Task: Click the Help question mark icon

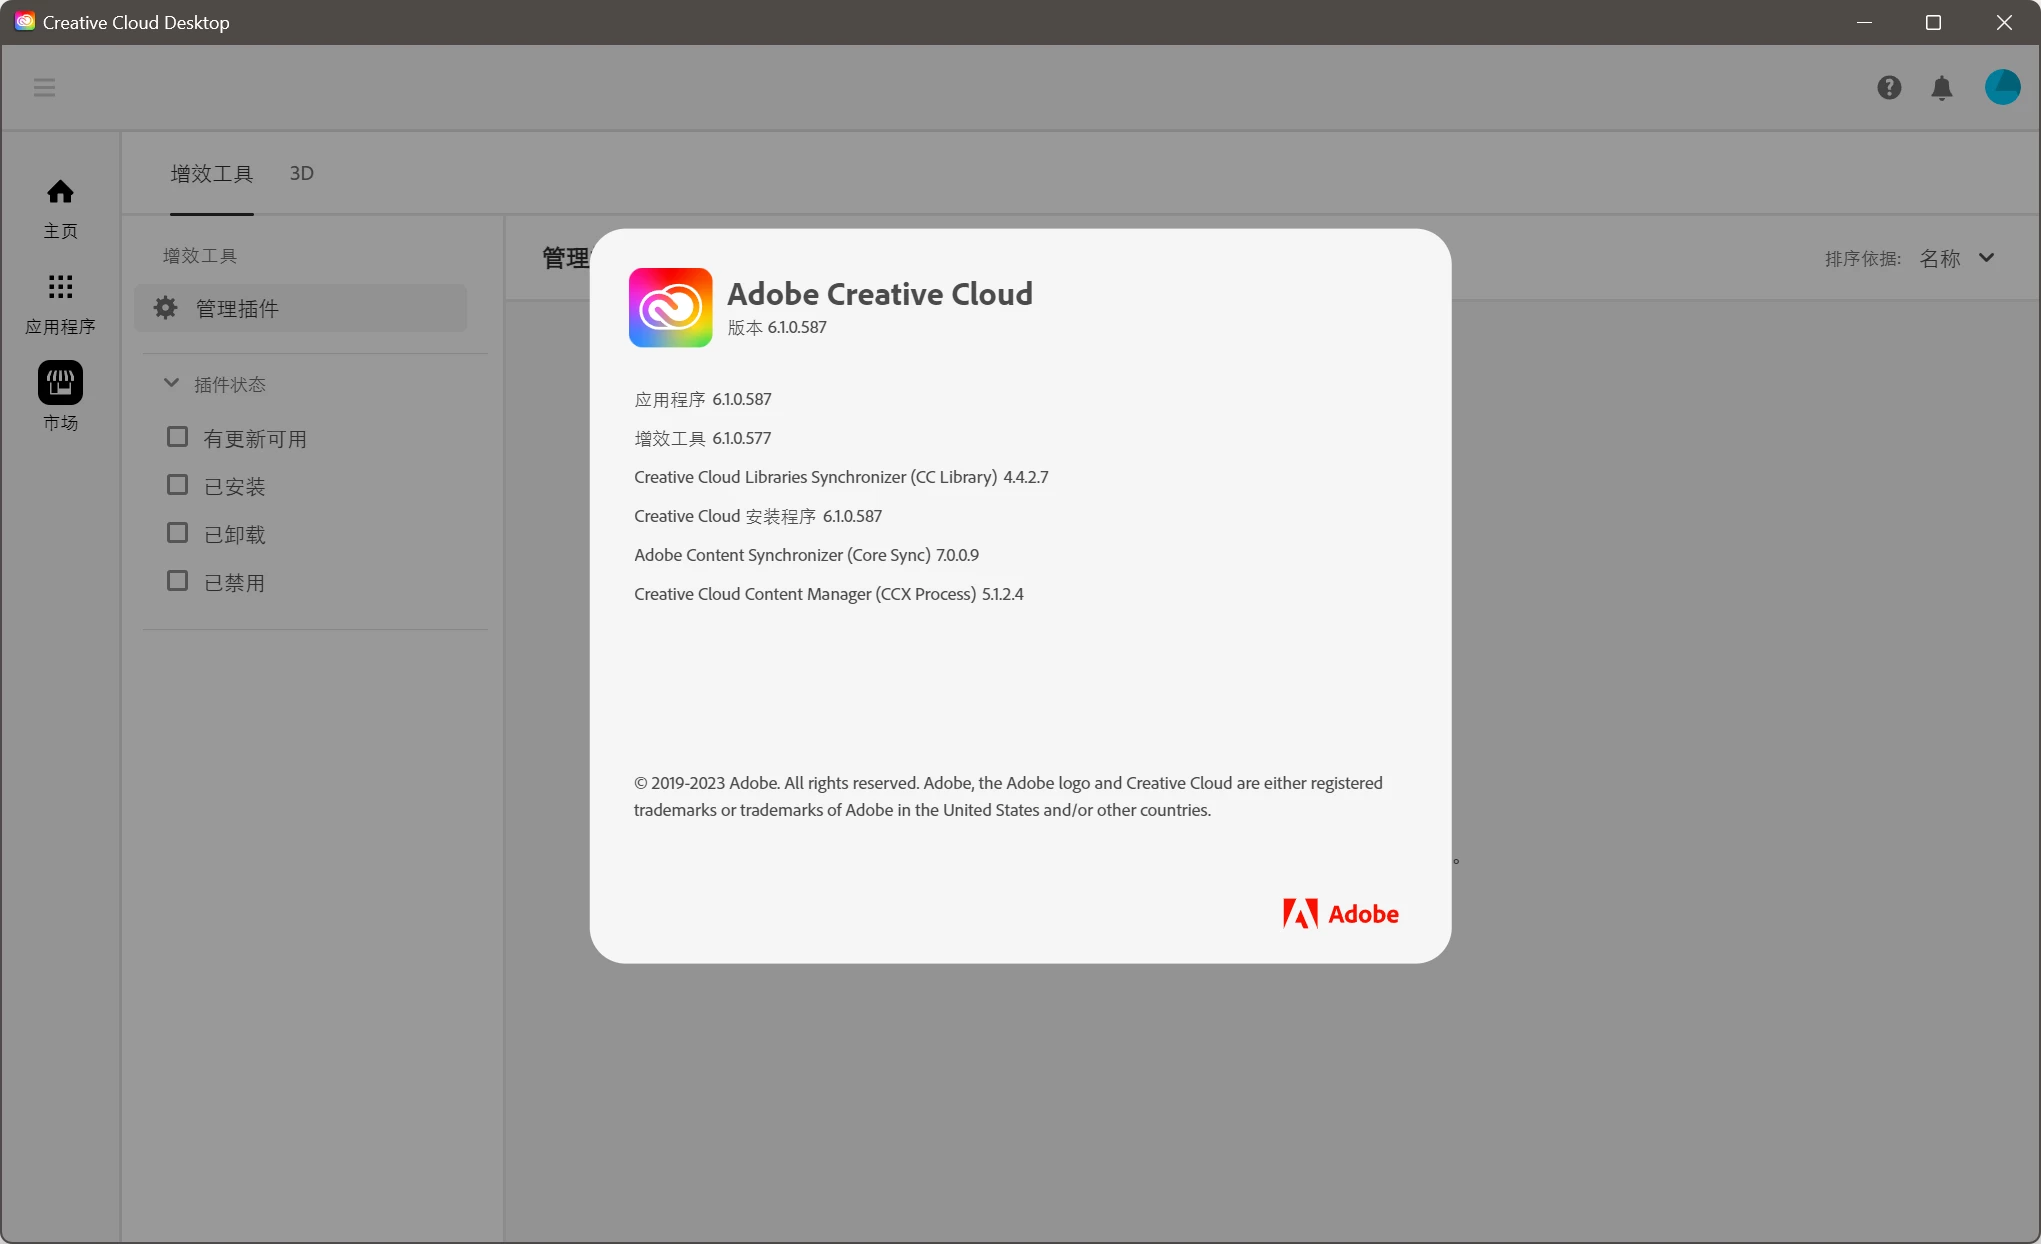Action: (1888, 88)
